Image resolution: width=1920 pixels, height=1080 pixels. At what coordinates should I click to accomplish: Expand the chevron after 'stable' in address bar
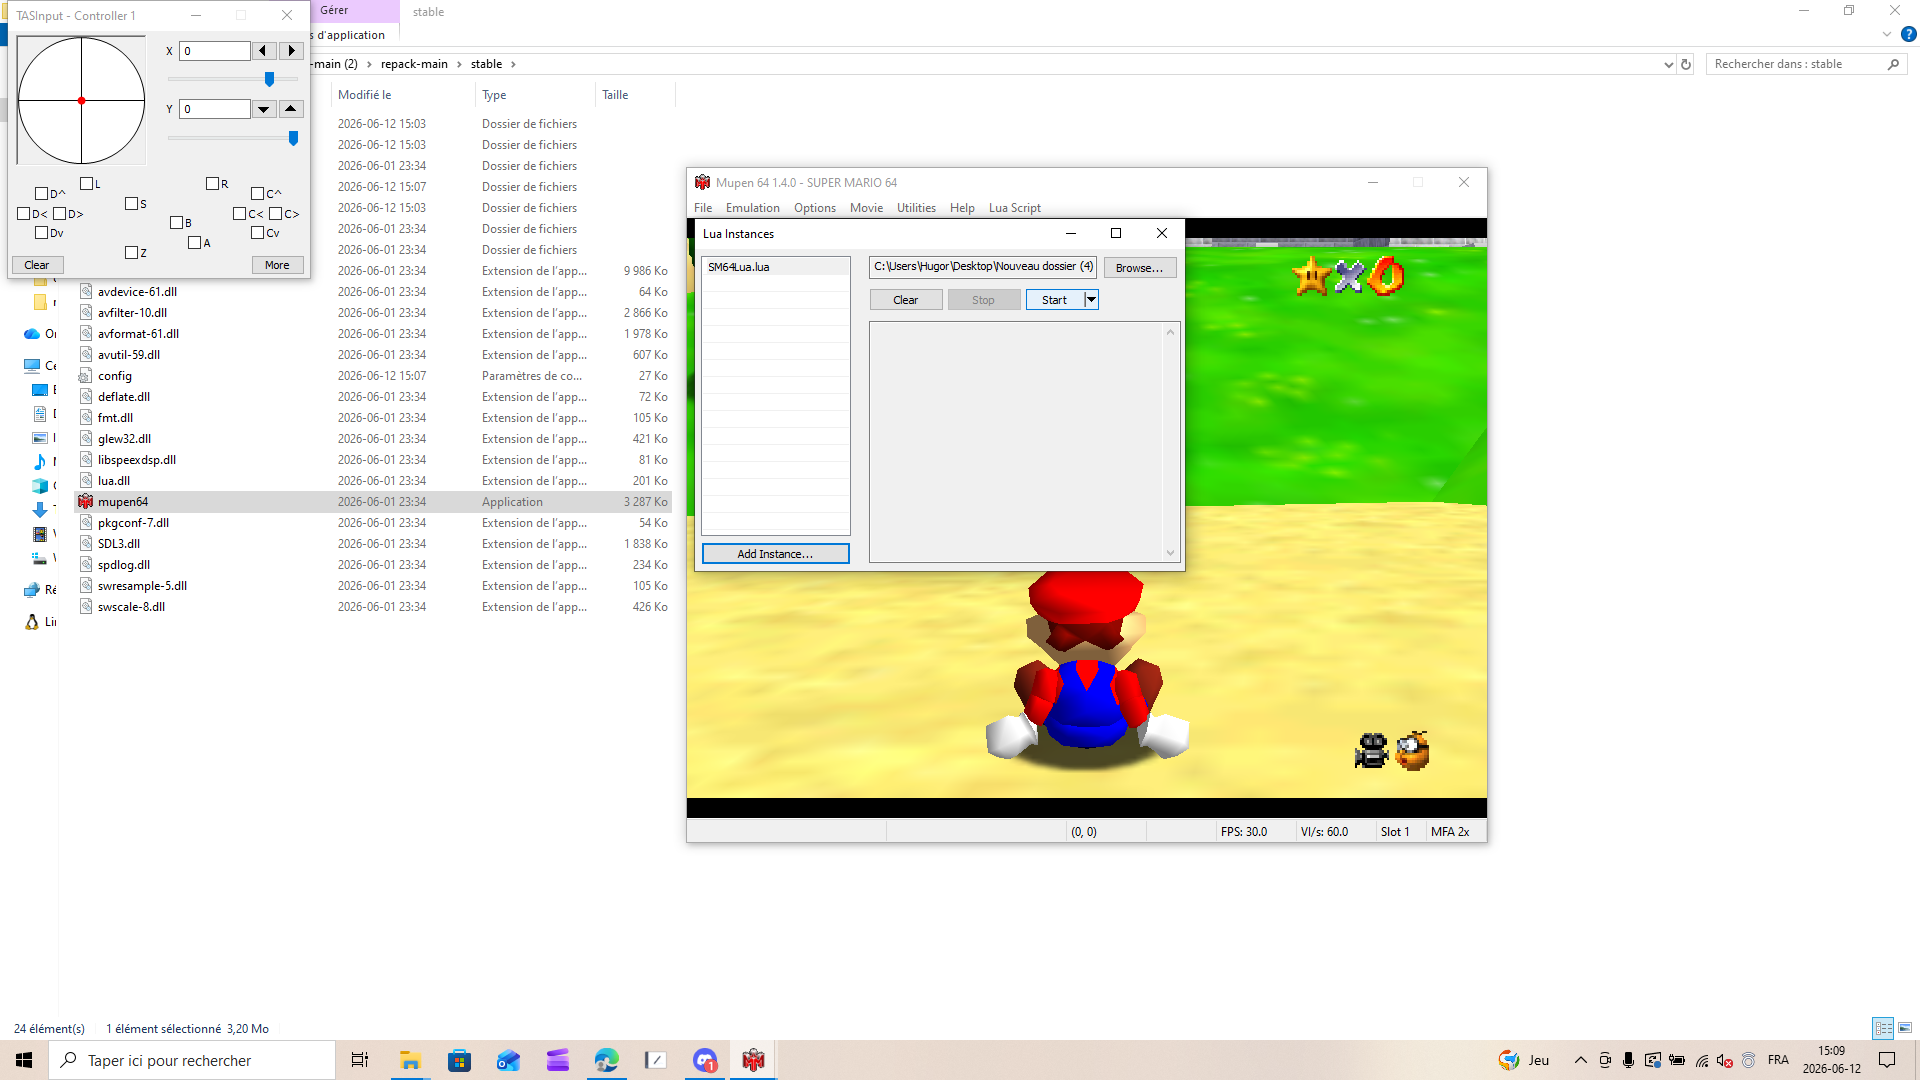pyautogui.click(x=513, y=64)
